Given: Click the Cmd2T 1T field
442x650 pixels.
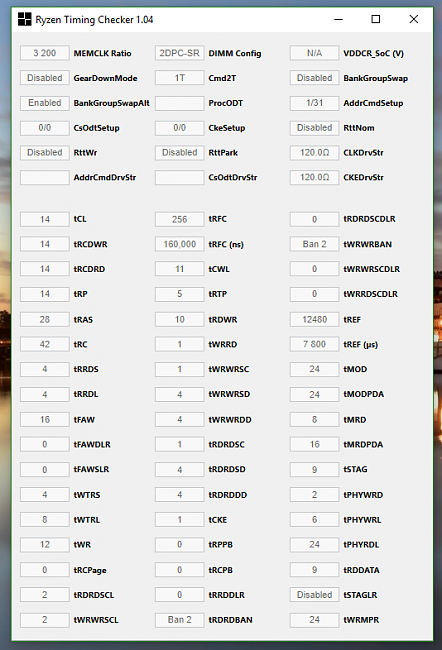Looking at the screenshot, I should [x=180, y=78].
